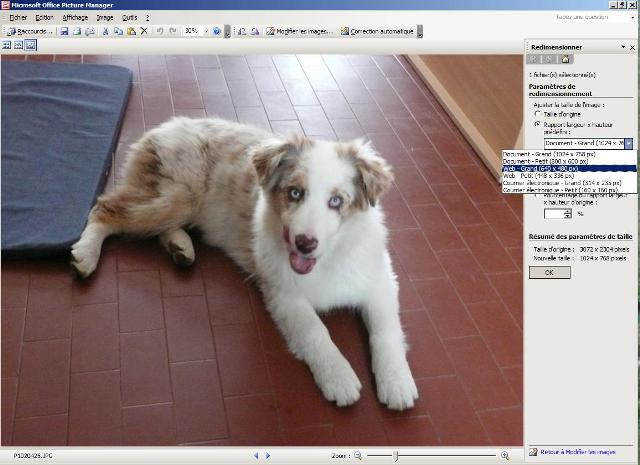Click Retour à Modifier les images link

point(580,453)
